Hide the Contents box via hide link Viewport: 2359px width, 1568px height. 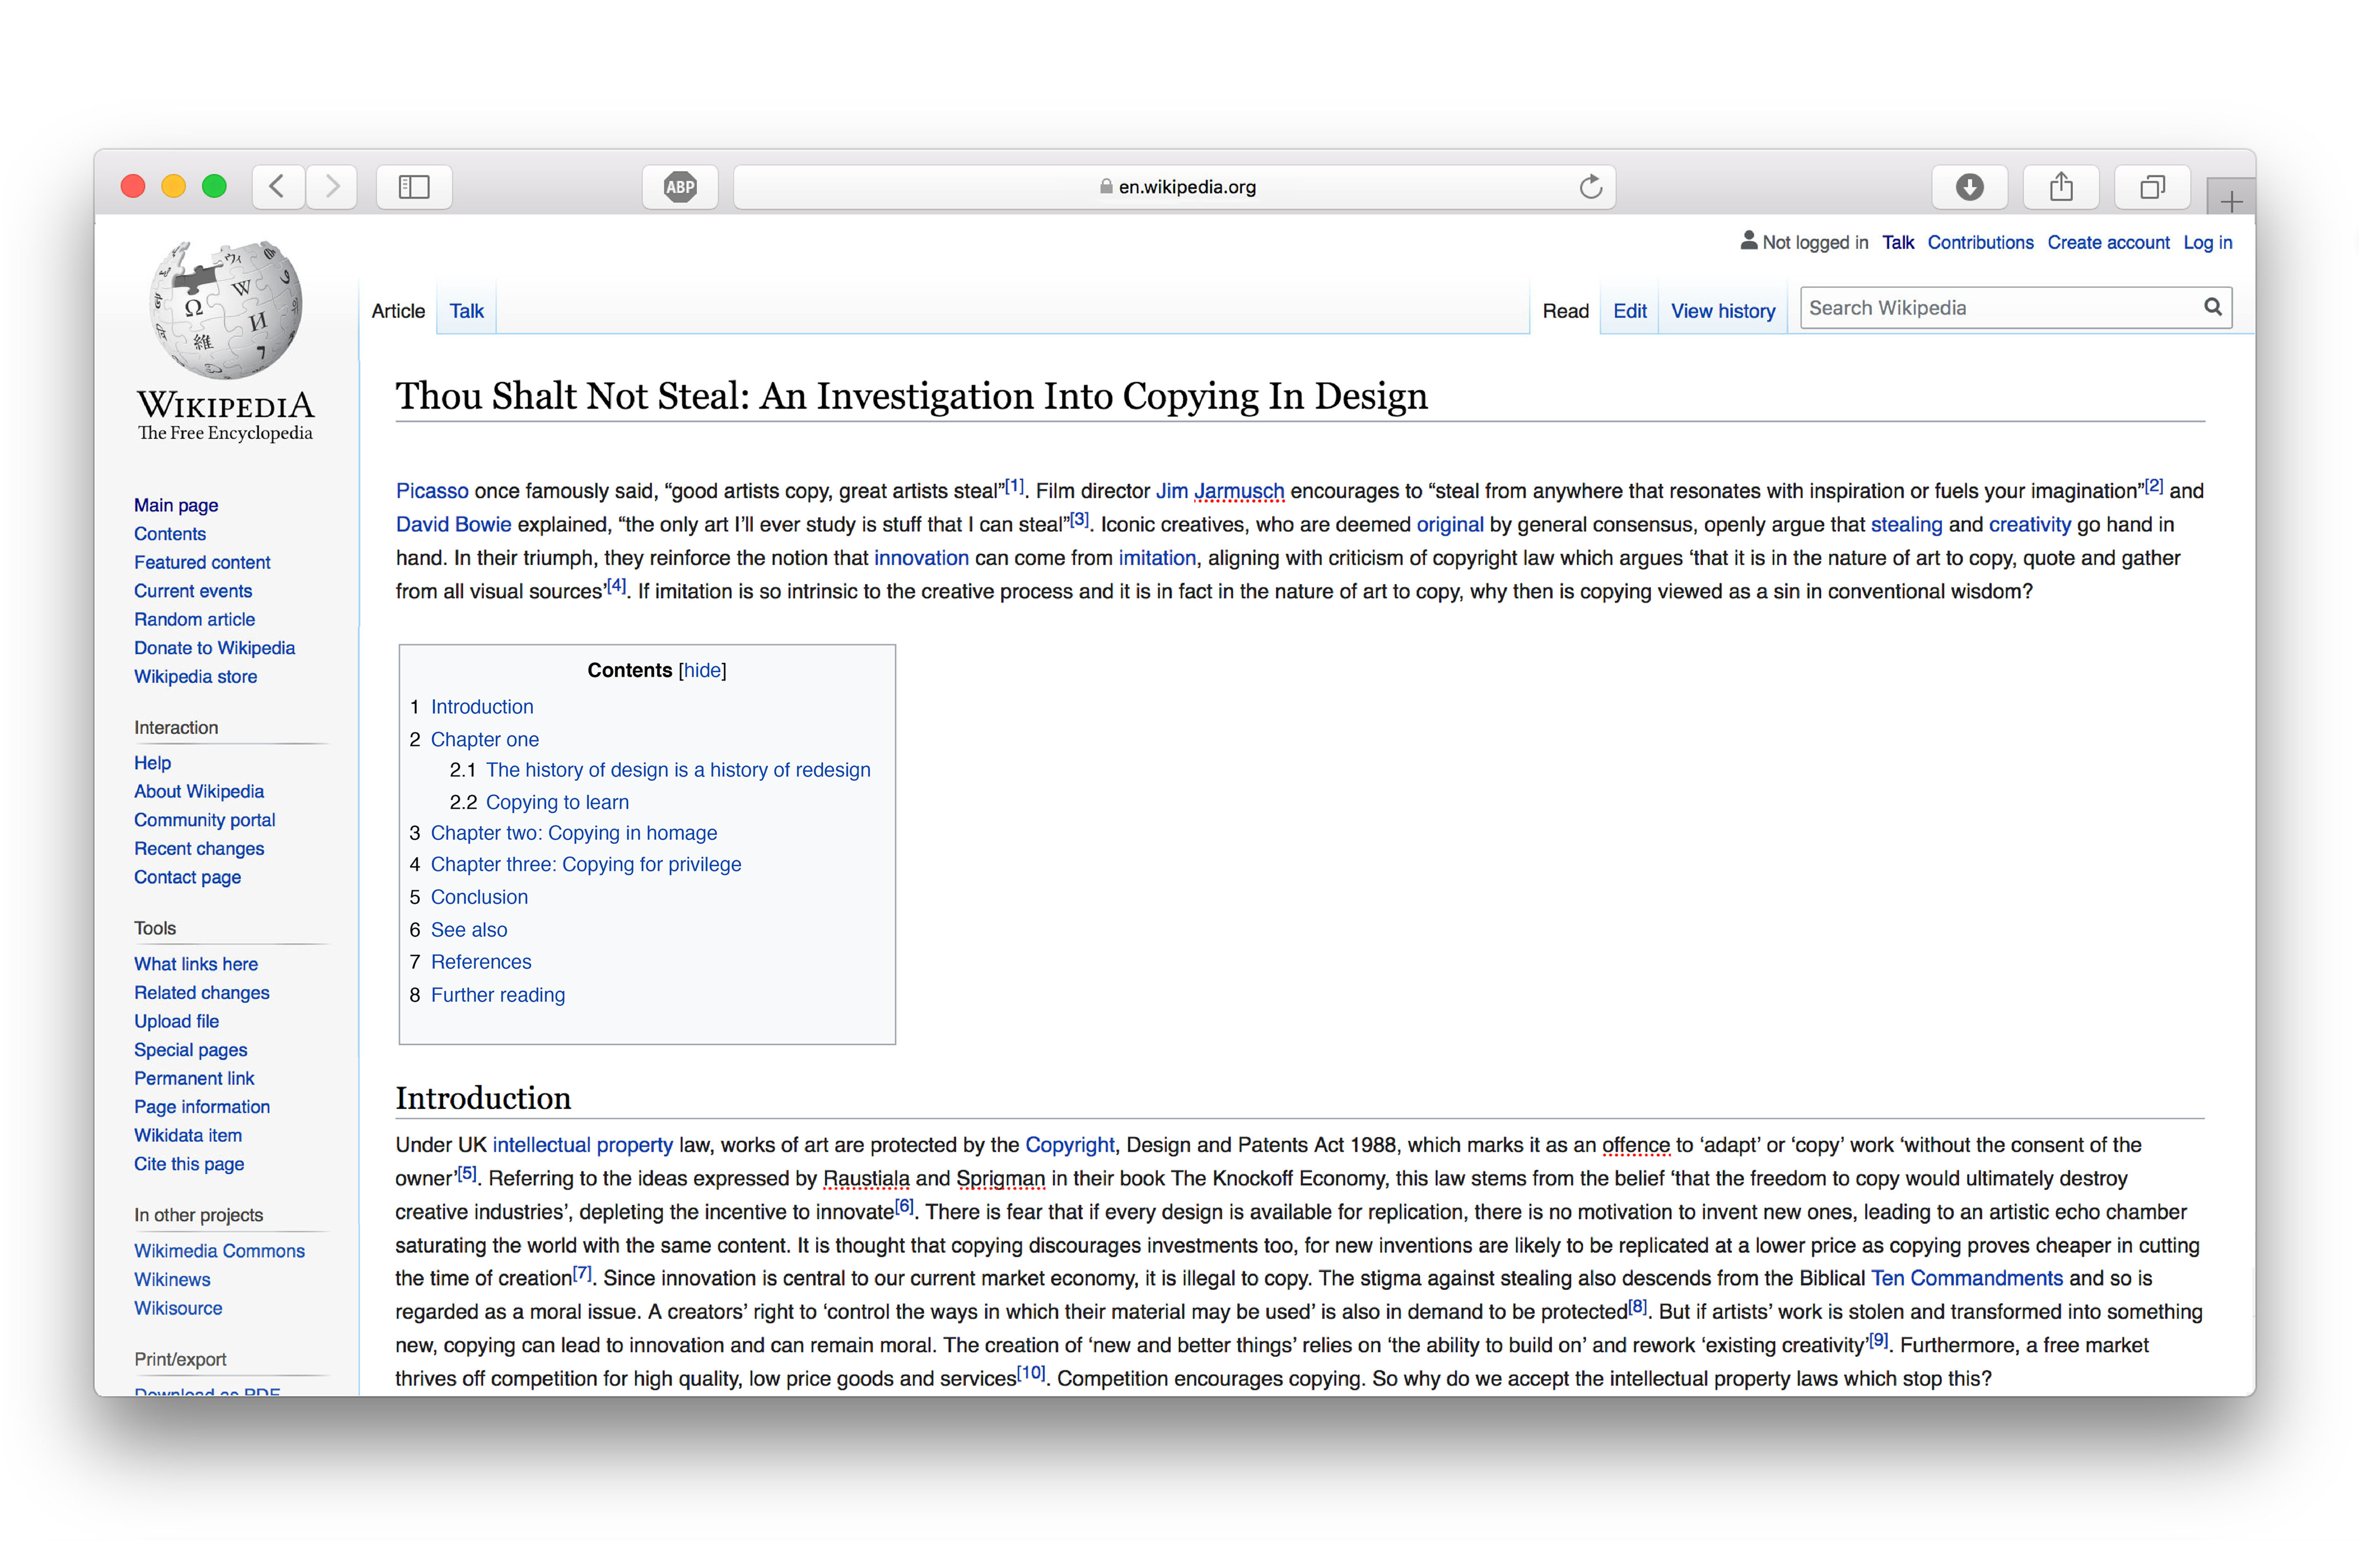702,670
